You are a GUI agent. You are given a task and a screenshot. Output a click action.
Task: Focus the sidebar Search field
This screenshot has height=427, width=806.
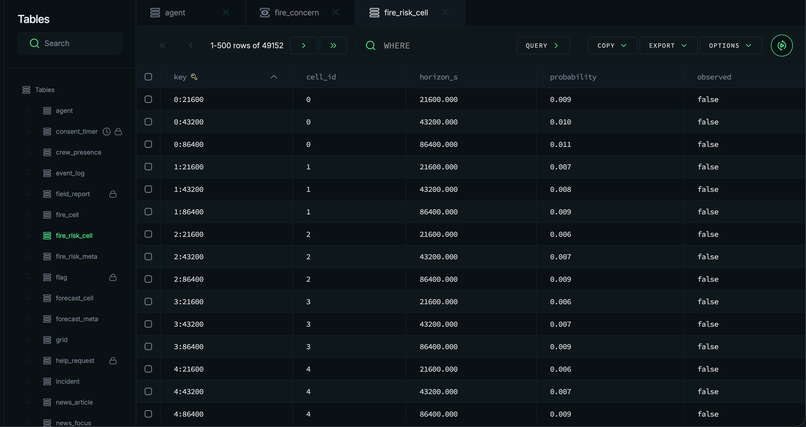tap(70, 44)
